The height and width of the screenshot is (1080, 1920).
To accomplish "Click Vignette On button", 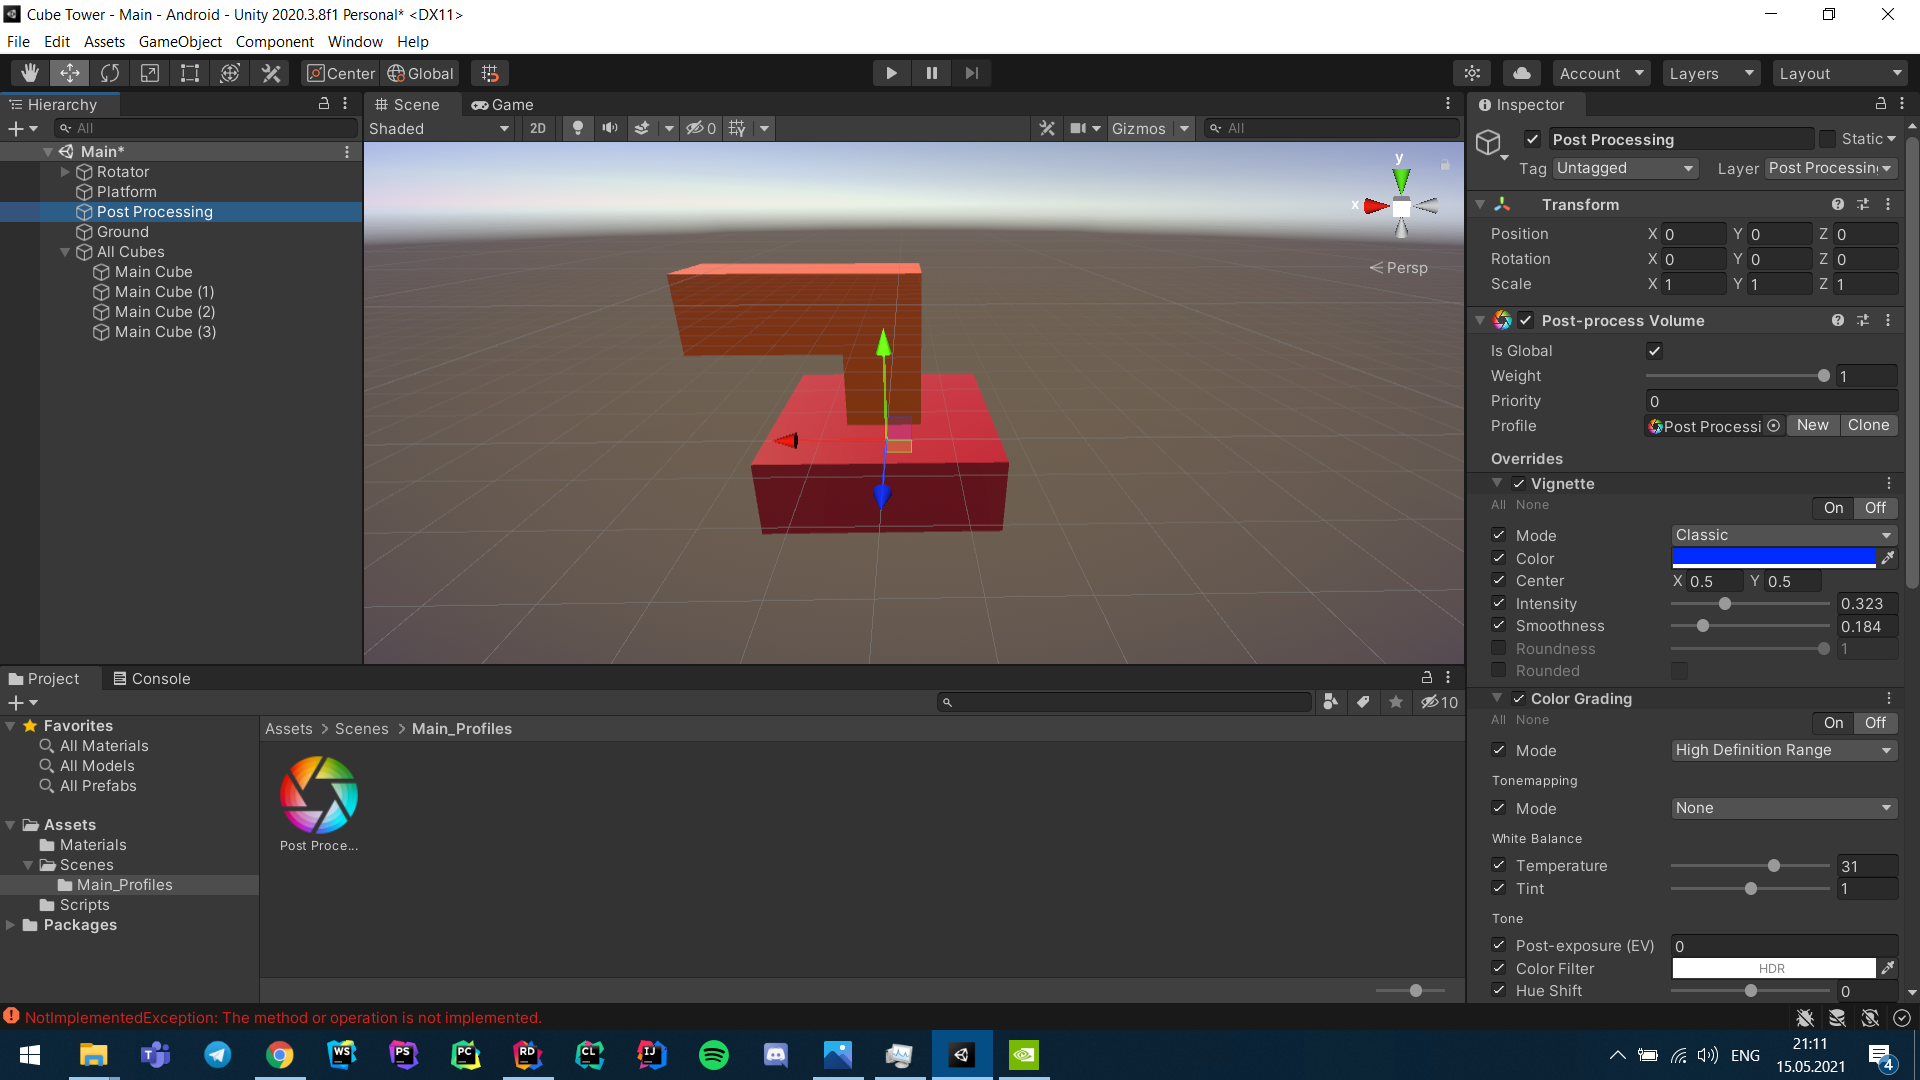I will 1833,508.
